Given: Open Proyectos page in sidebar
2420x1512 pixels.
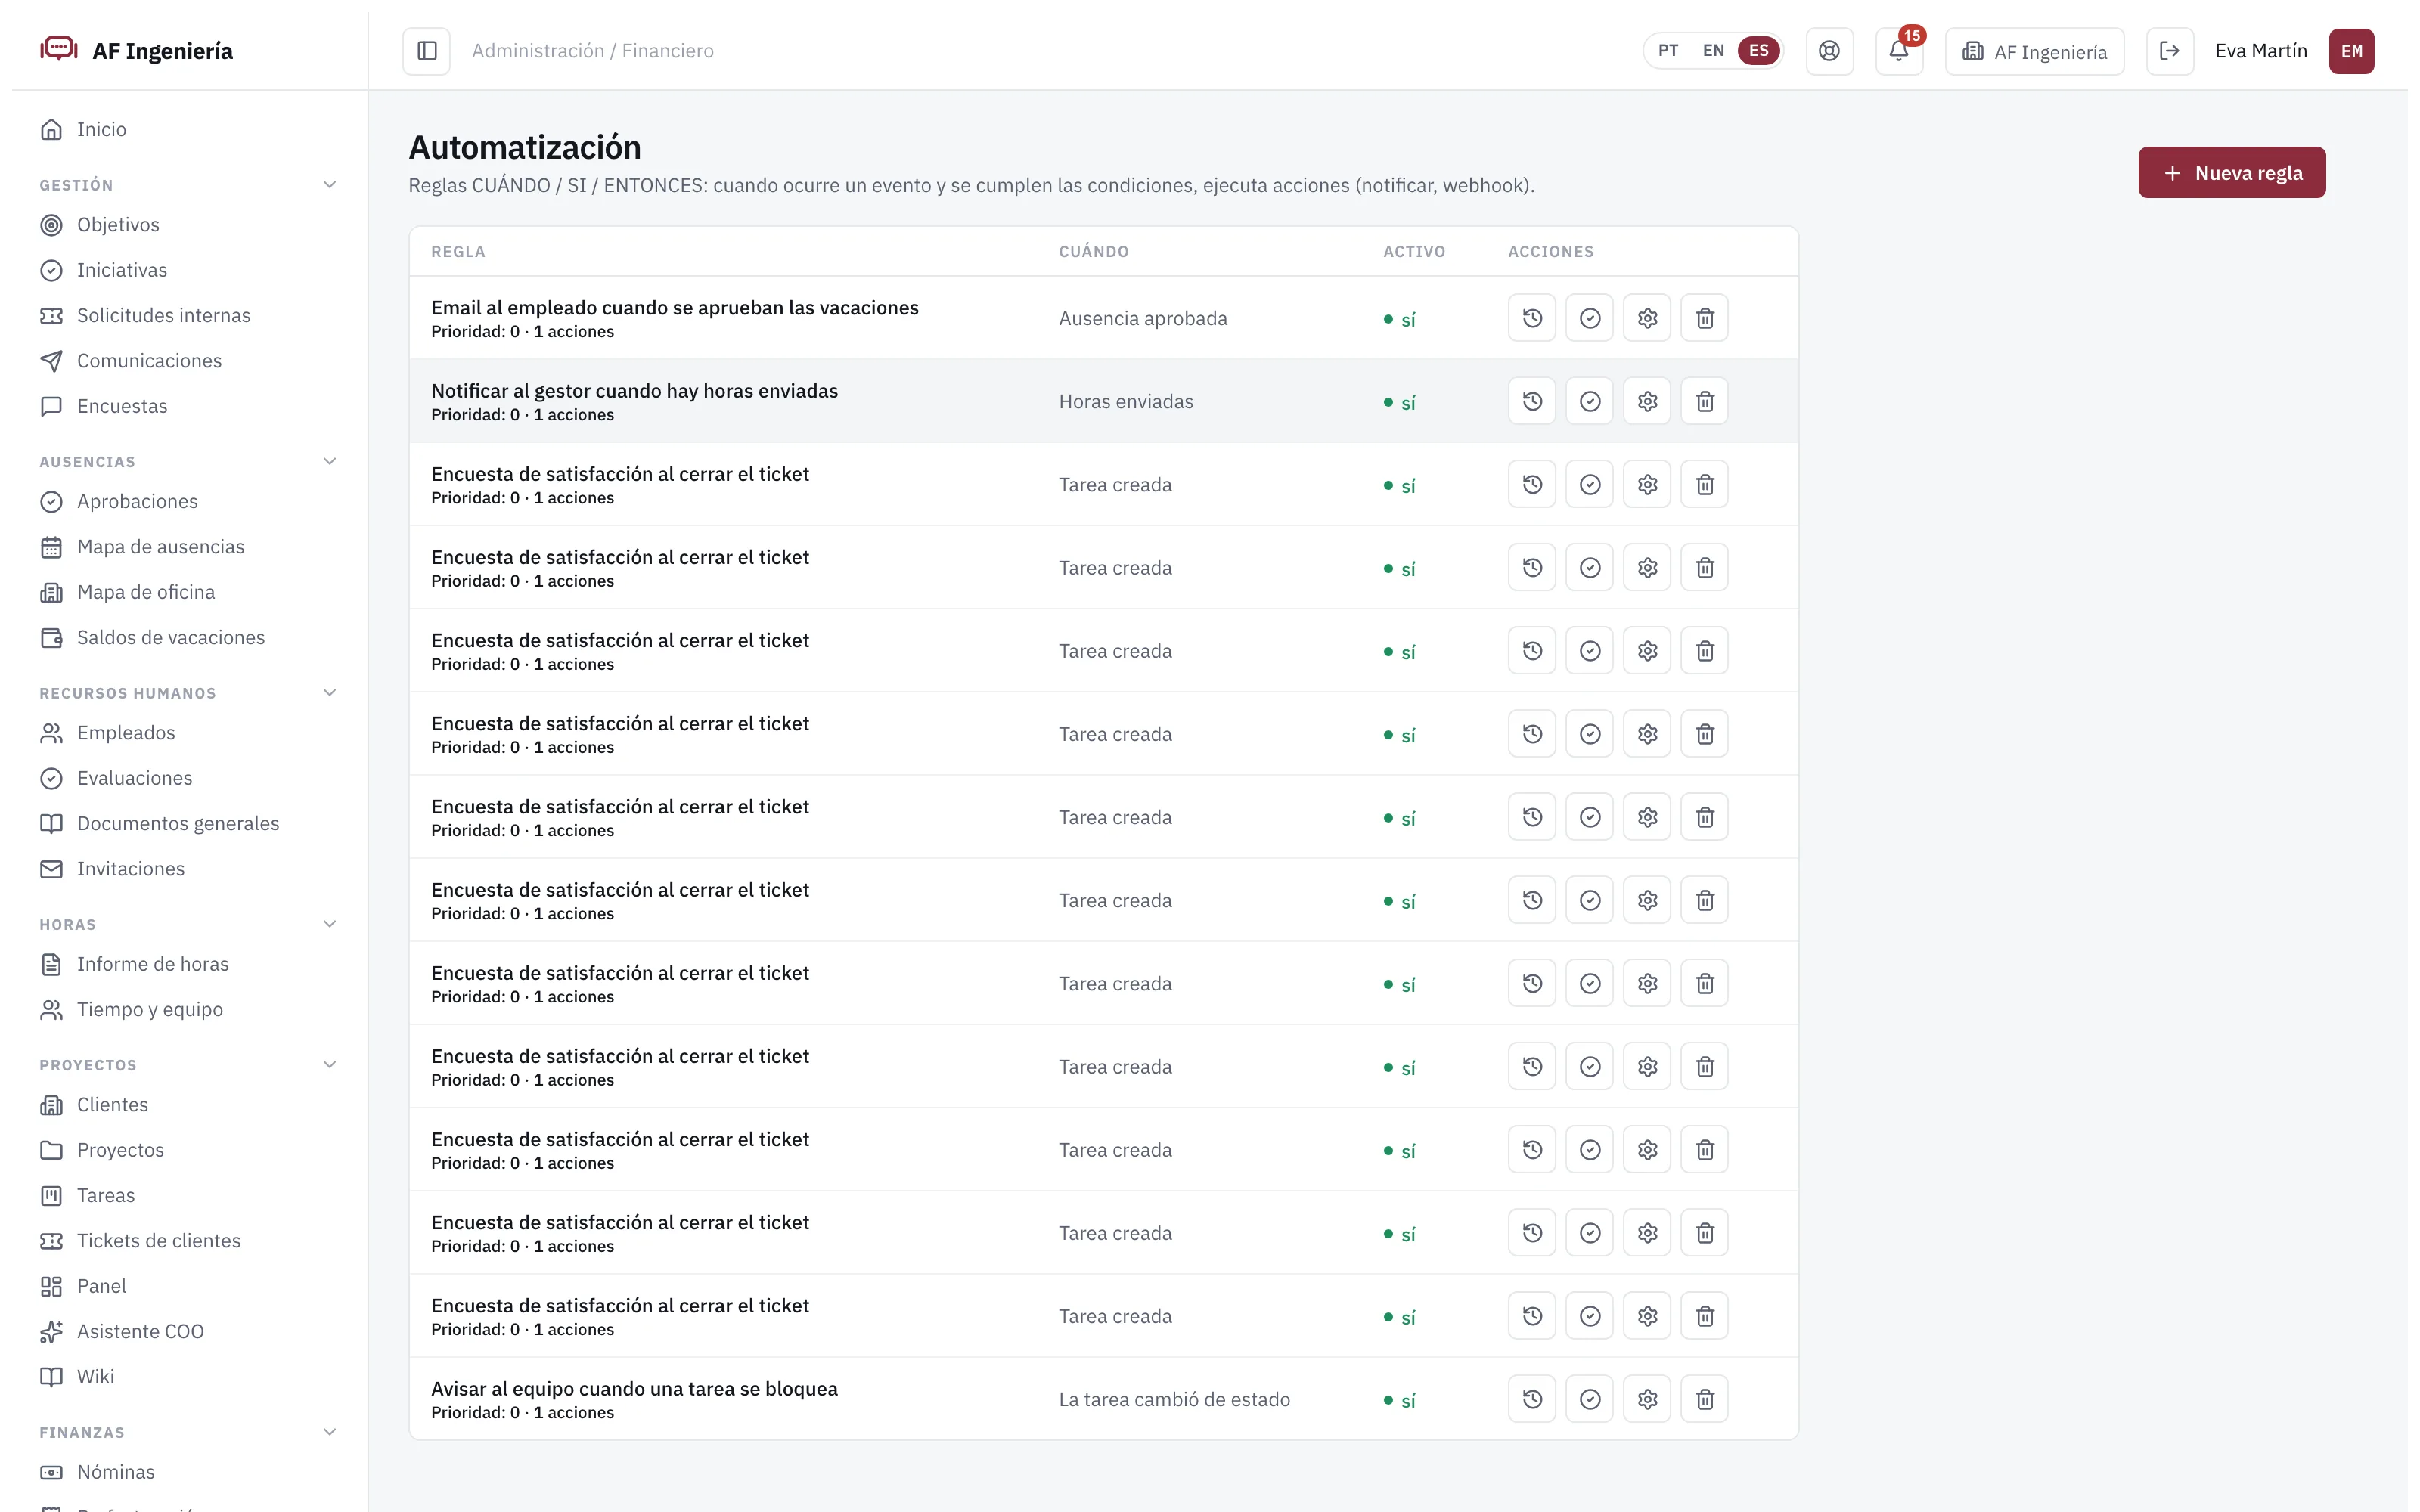Looking at the screenshot, I should [120, 1150].
